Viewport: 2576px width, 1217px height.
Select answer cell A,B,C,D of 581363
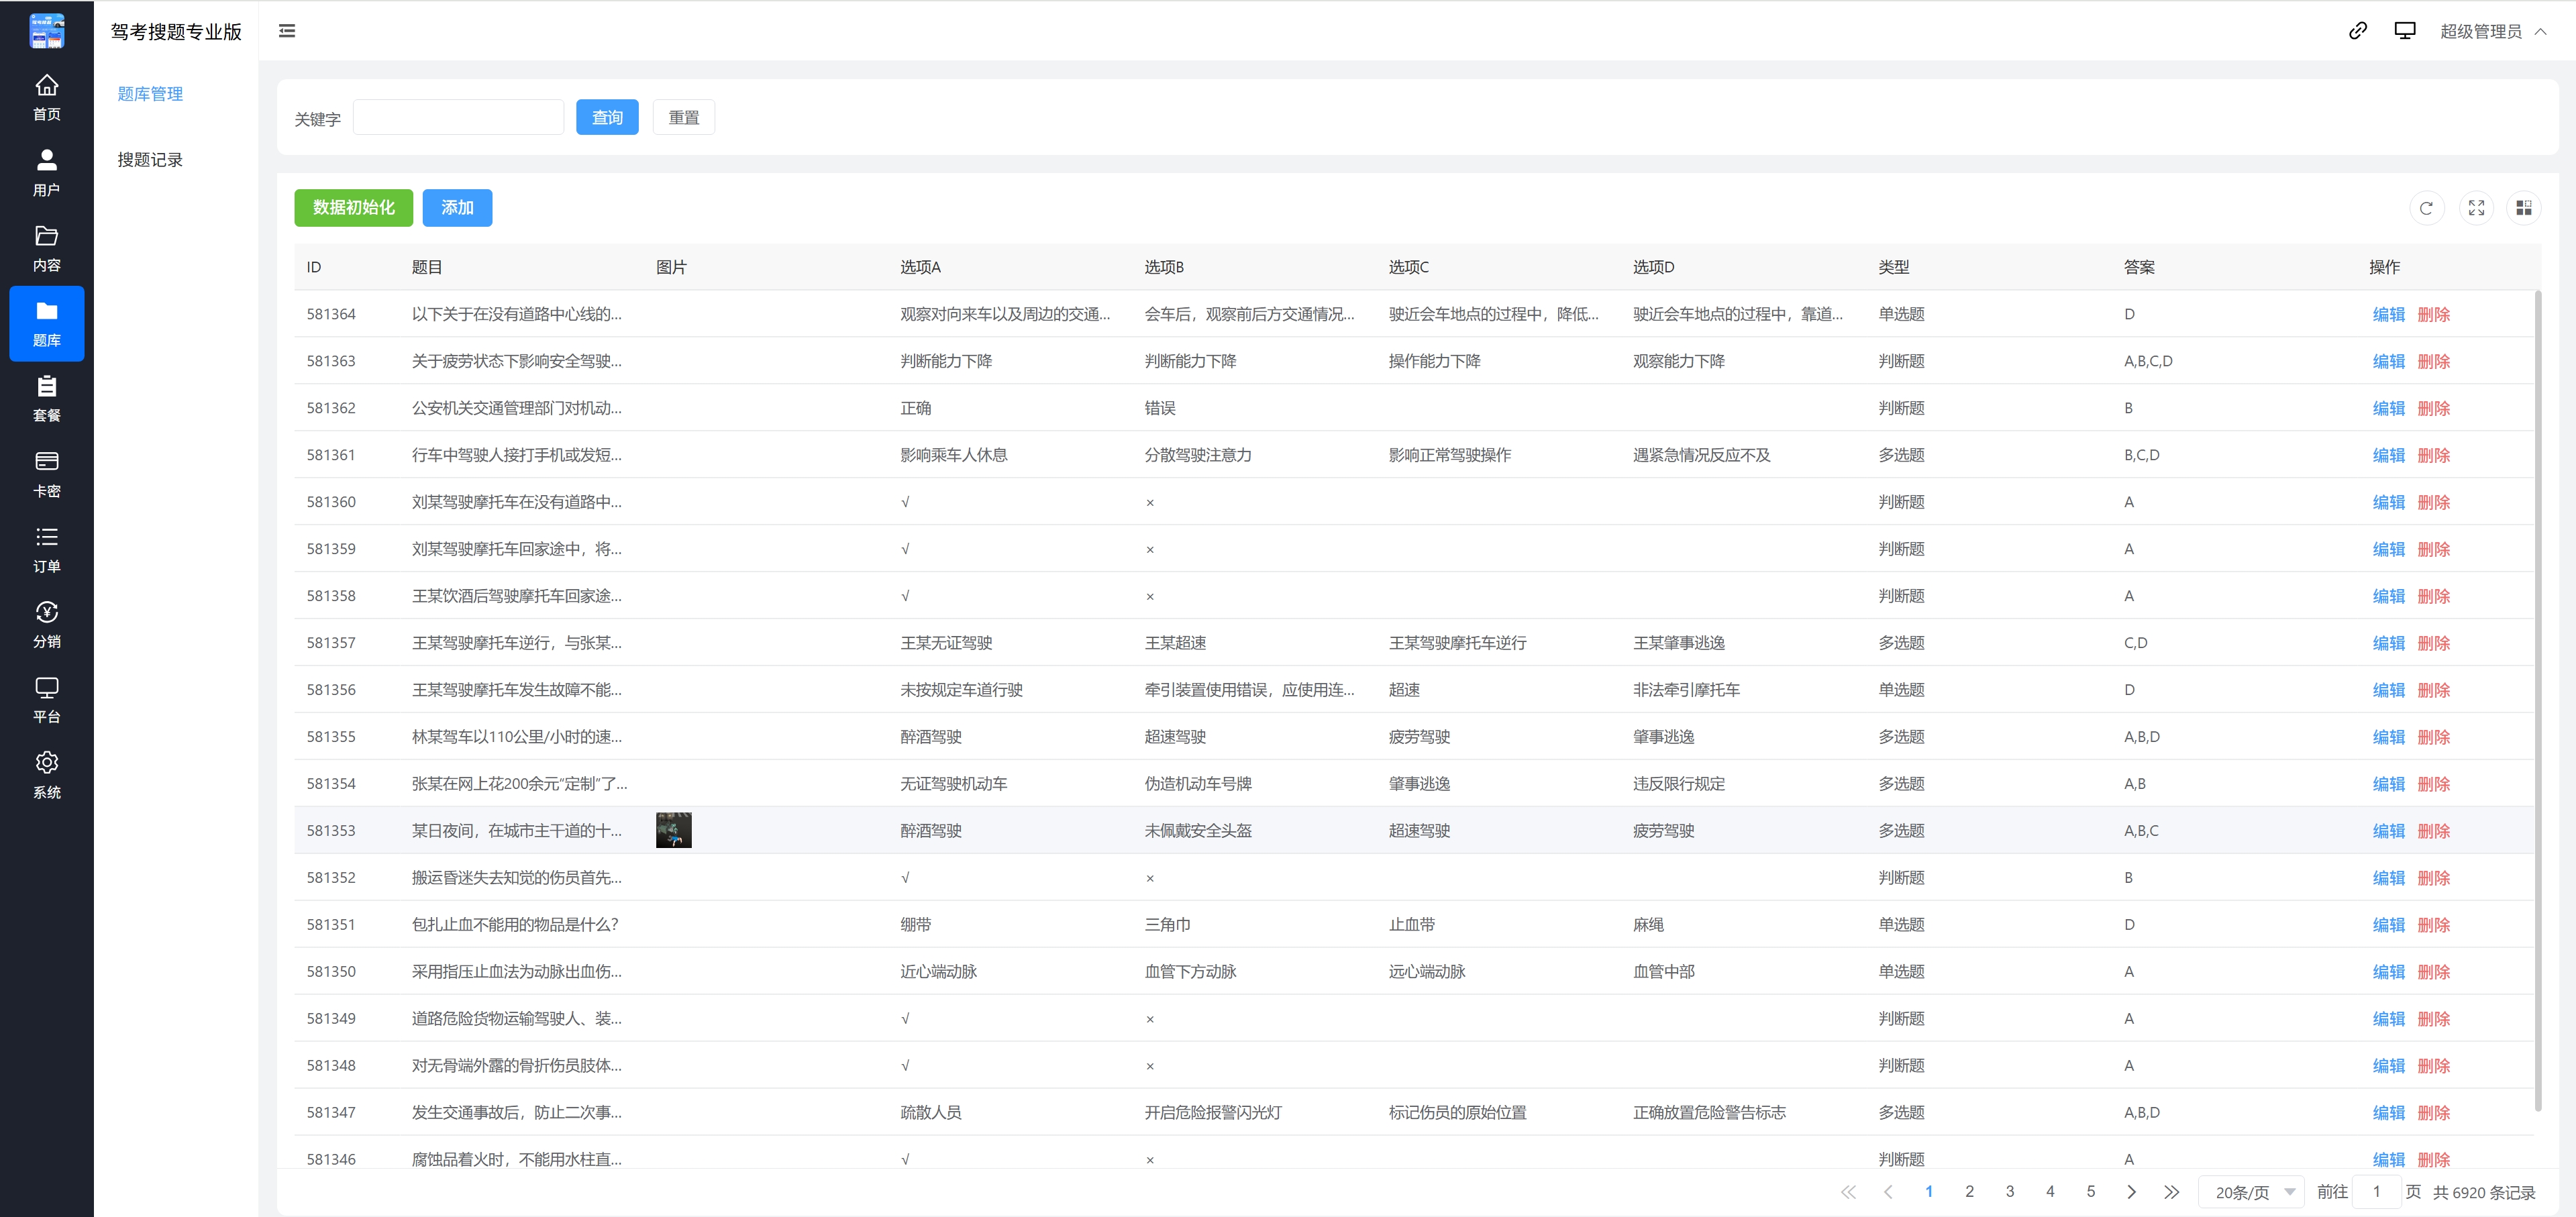point(2148,361)
